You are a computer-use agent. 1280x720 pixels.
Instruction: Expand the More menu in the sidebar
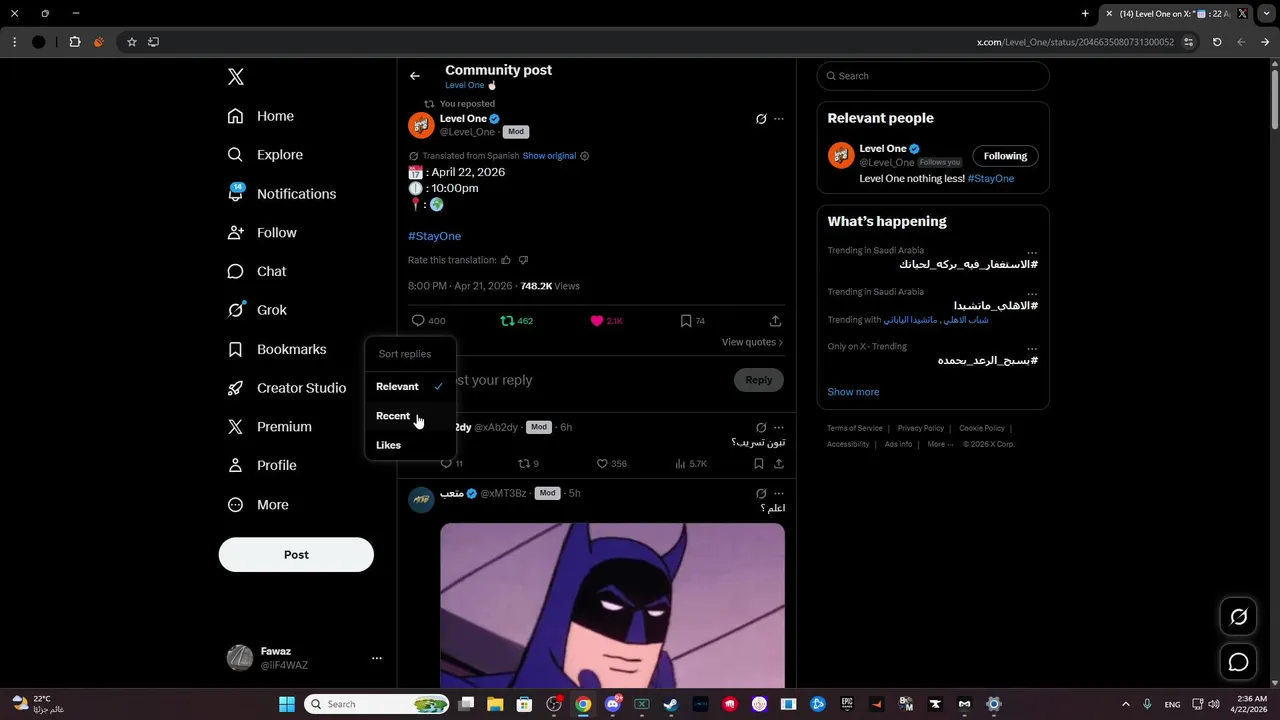tap(258, 505)
